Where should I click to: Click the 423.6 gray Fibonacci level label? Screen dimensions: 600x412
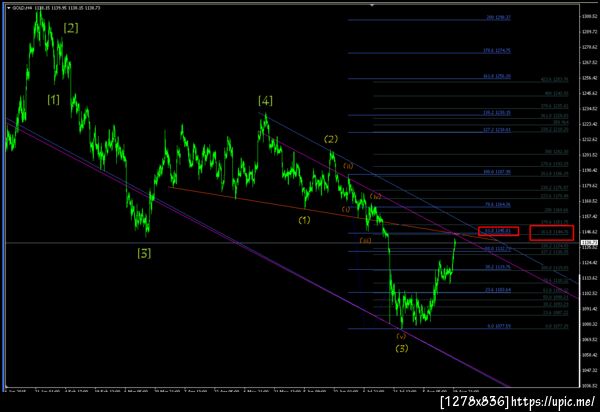[554, 80]
